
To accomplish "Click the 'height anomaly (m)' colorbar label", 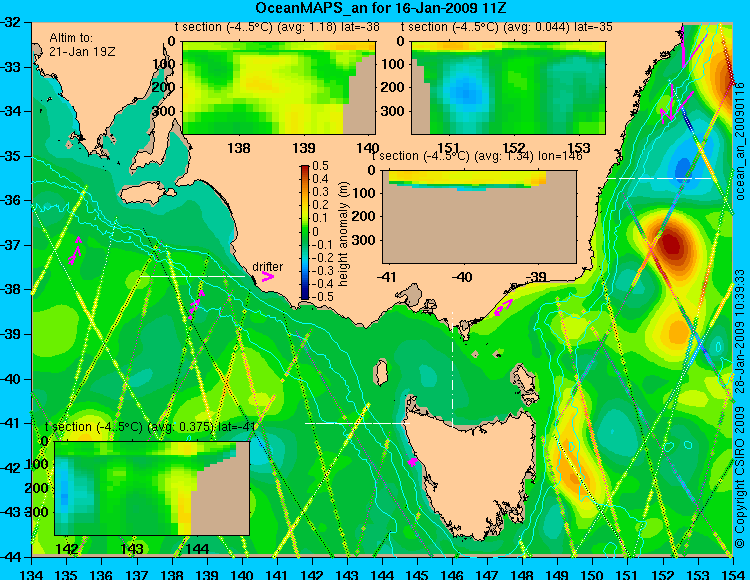I will 343,234.
